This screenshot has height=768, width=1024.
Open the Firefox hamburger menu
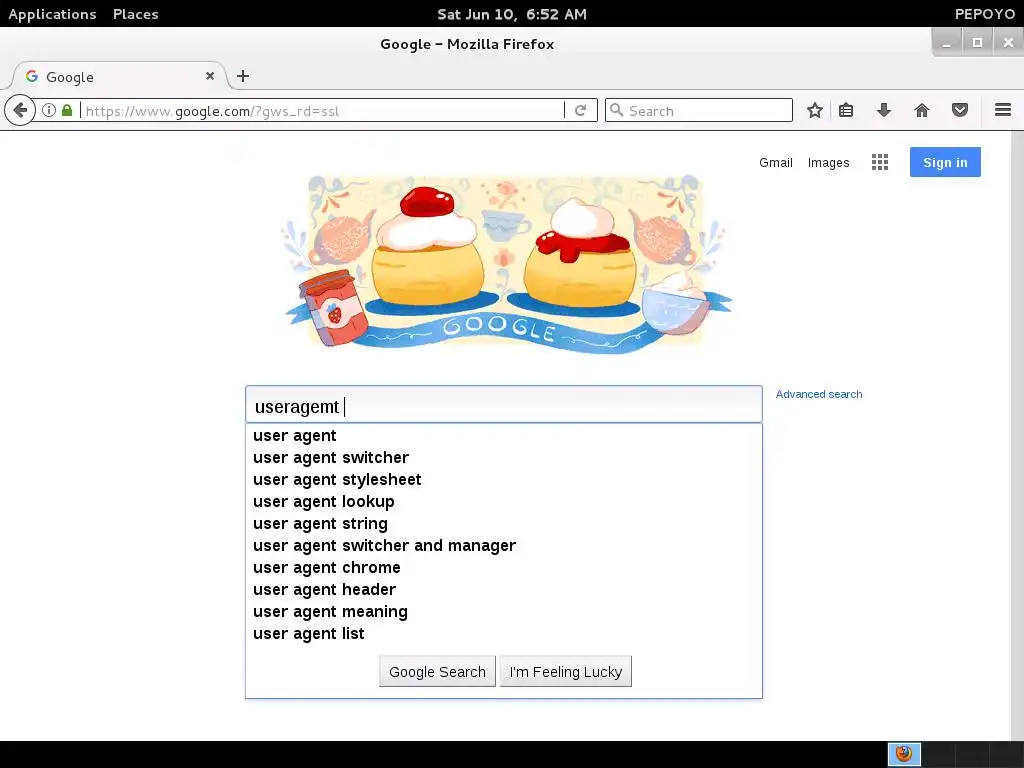tap(1002, 110)
